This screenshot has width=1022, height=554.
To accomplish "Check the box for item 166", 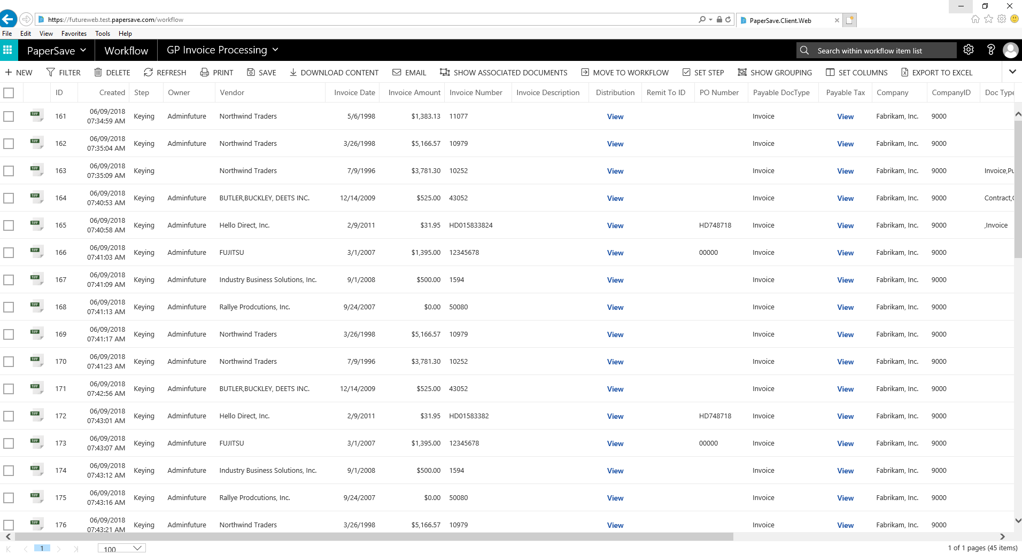I will point(8,252).
